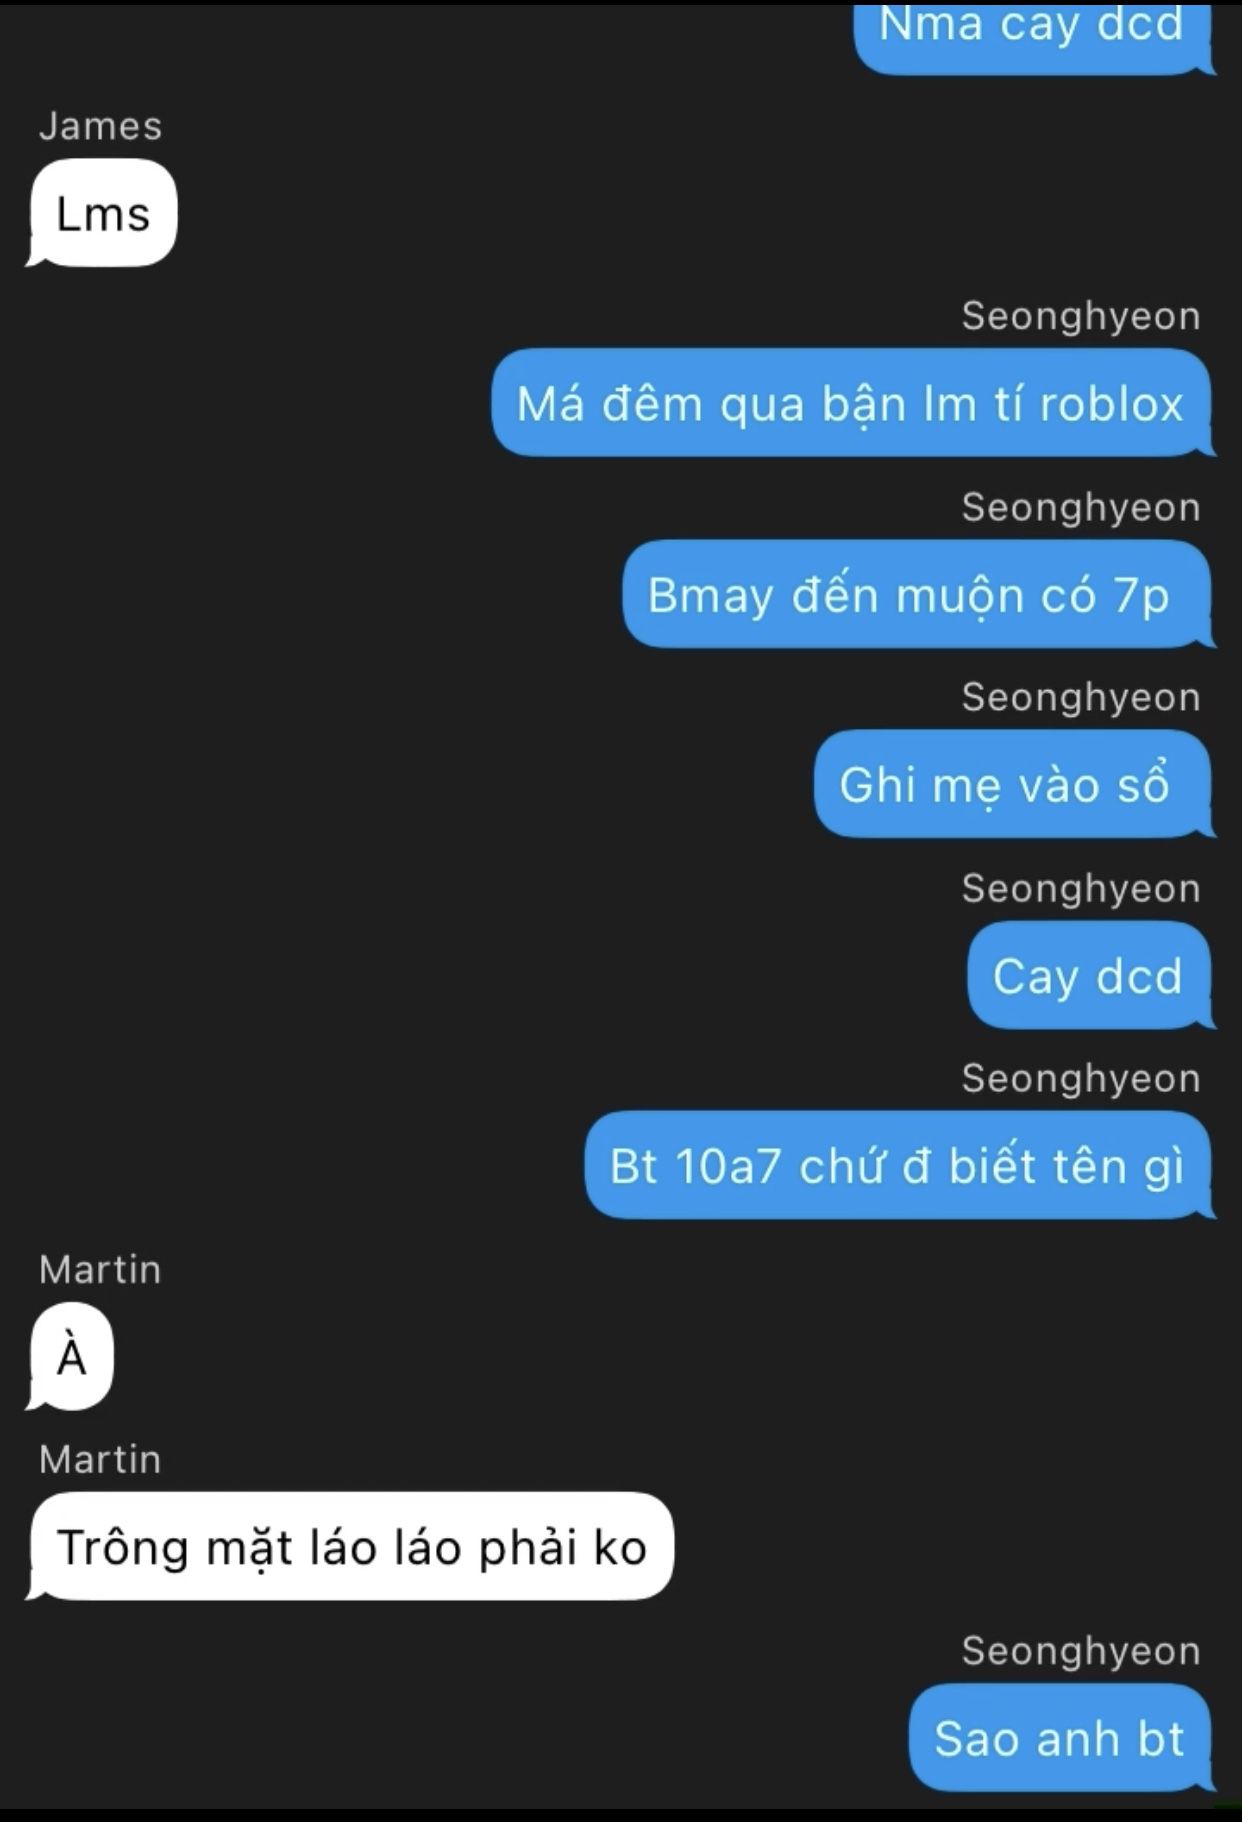Tap the partially visible "Nma cay dcd" bubble
This screenshot has width=1242, height=1822.
point(1033,38)
